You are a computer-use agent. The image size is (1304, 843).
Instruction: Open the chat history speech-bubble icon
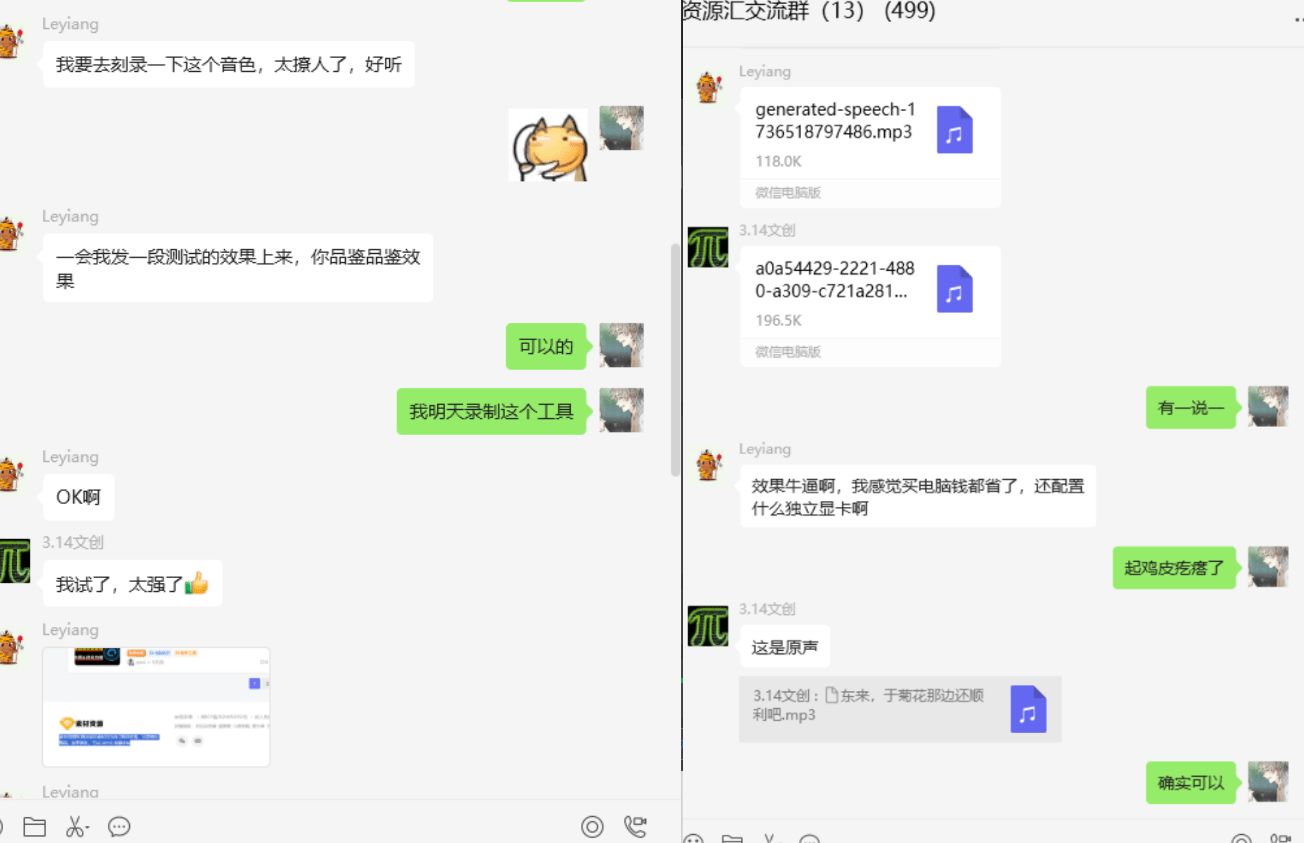(x=119, y=827)
